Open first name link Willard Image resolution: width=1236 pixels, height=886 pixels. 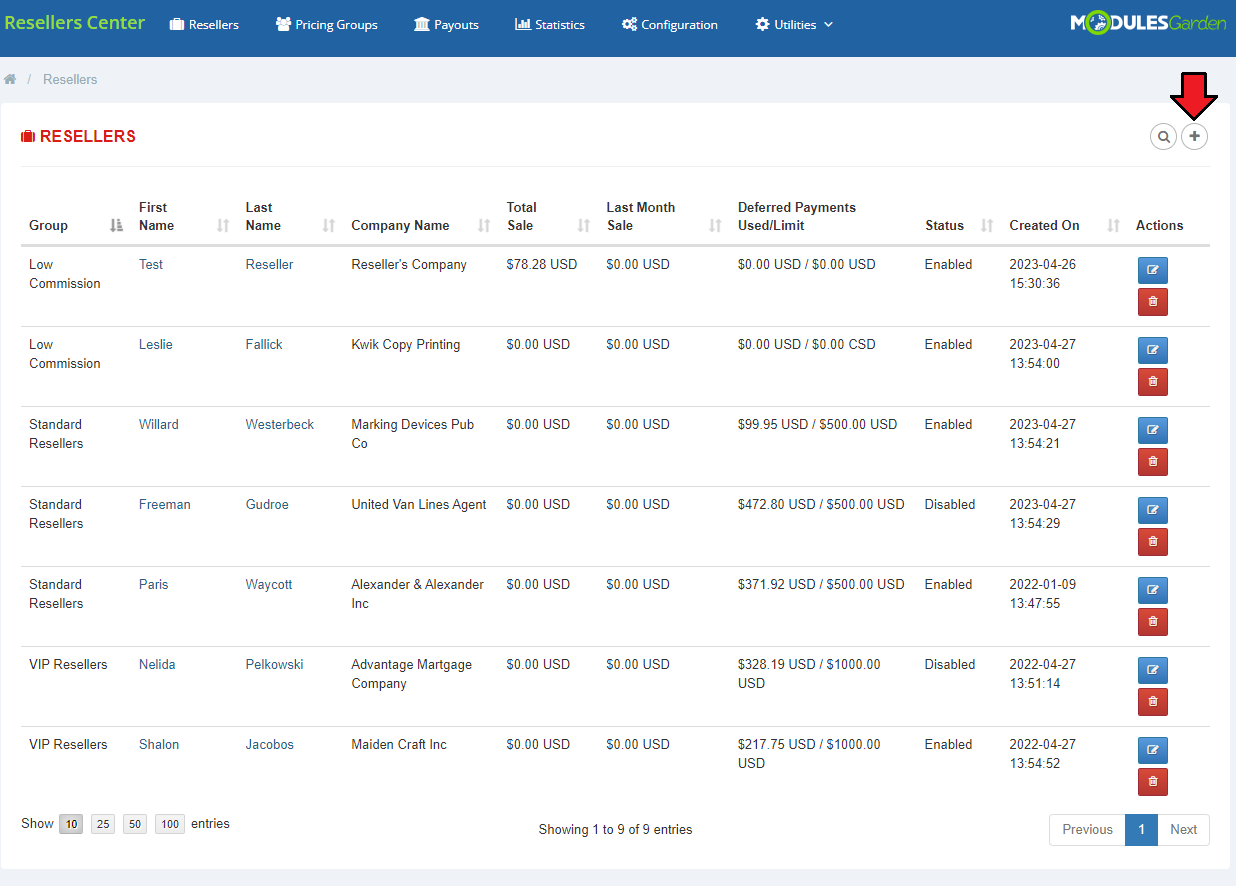[159, 424]
